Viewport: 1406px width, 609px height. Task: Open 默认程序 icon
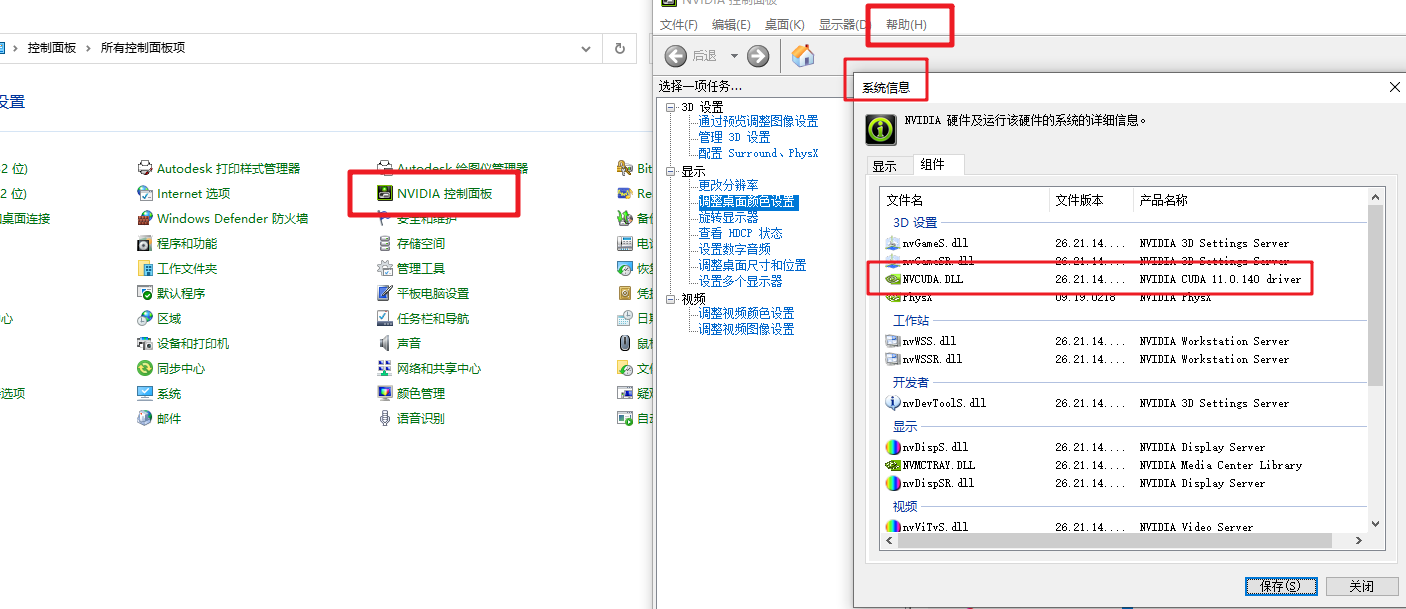click(145, 293)
